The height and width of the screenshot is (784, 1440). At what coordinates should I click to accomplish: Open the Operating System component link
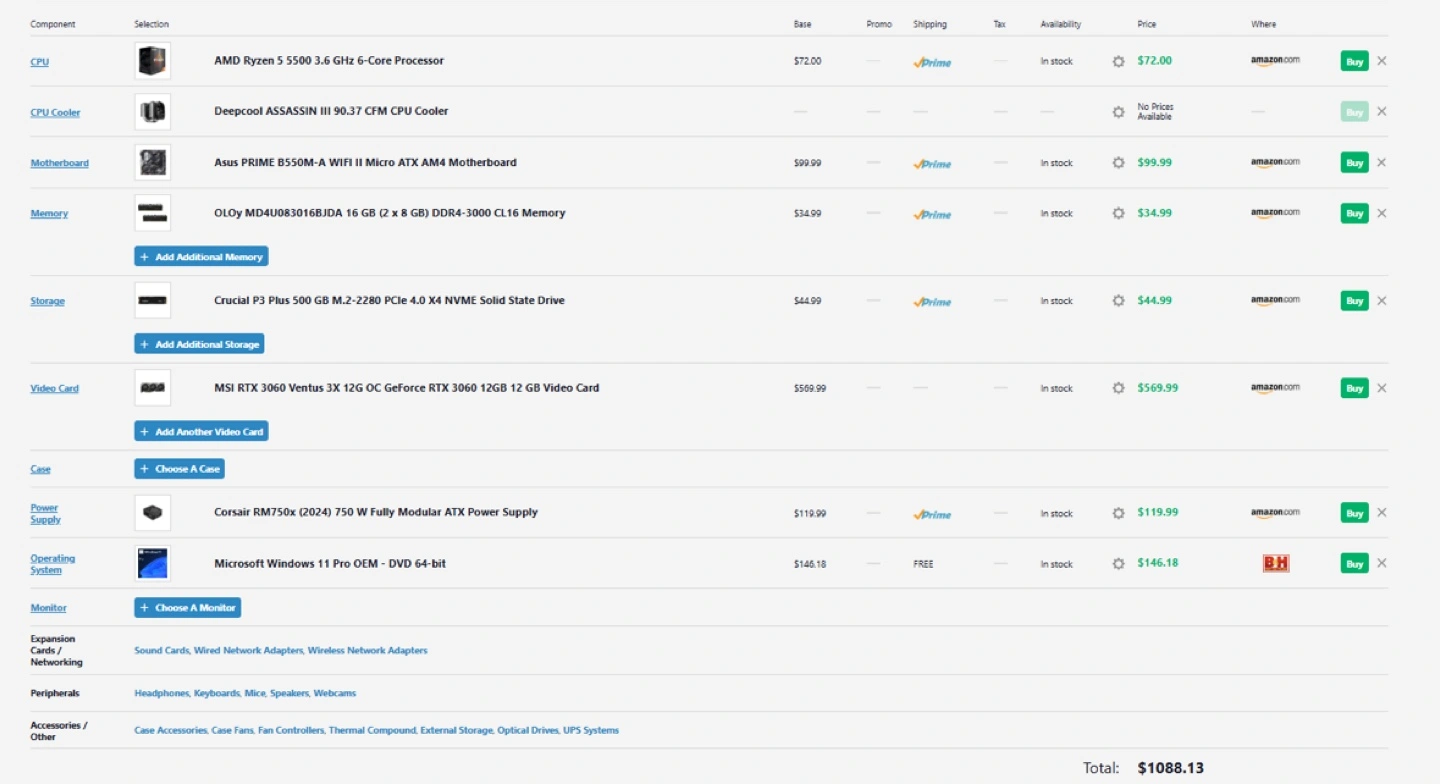click(x=52, y=564)
